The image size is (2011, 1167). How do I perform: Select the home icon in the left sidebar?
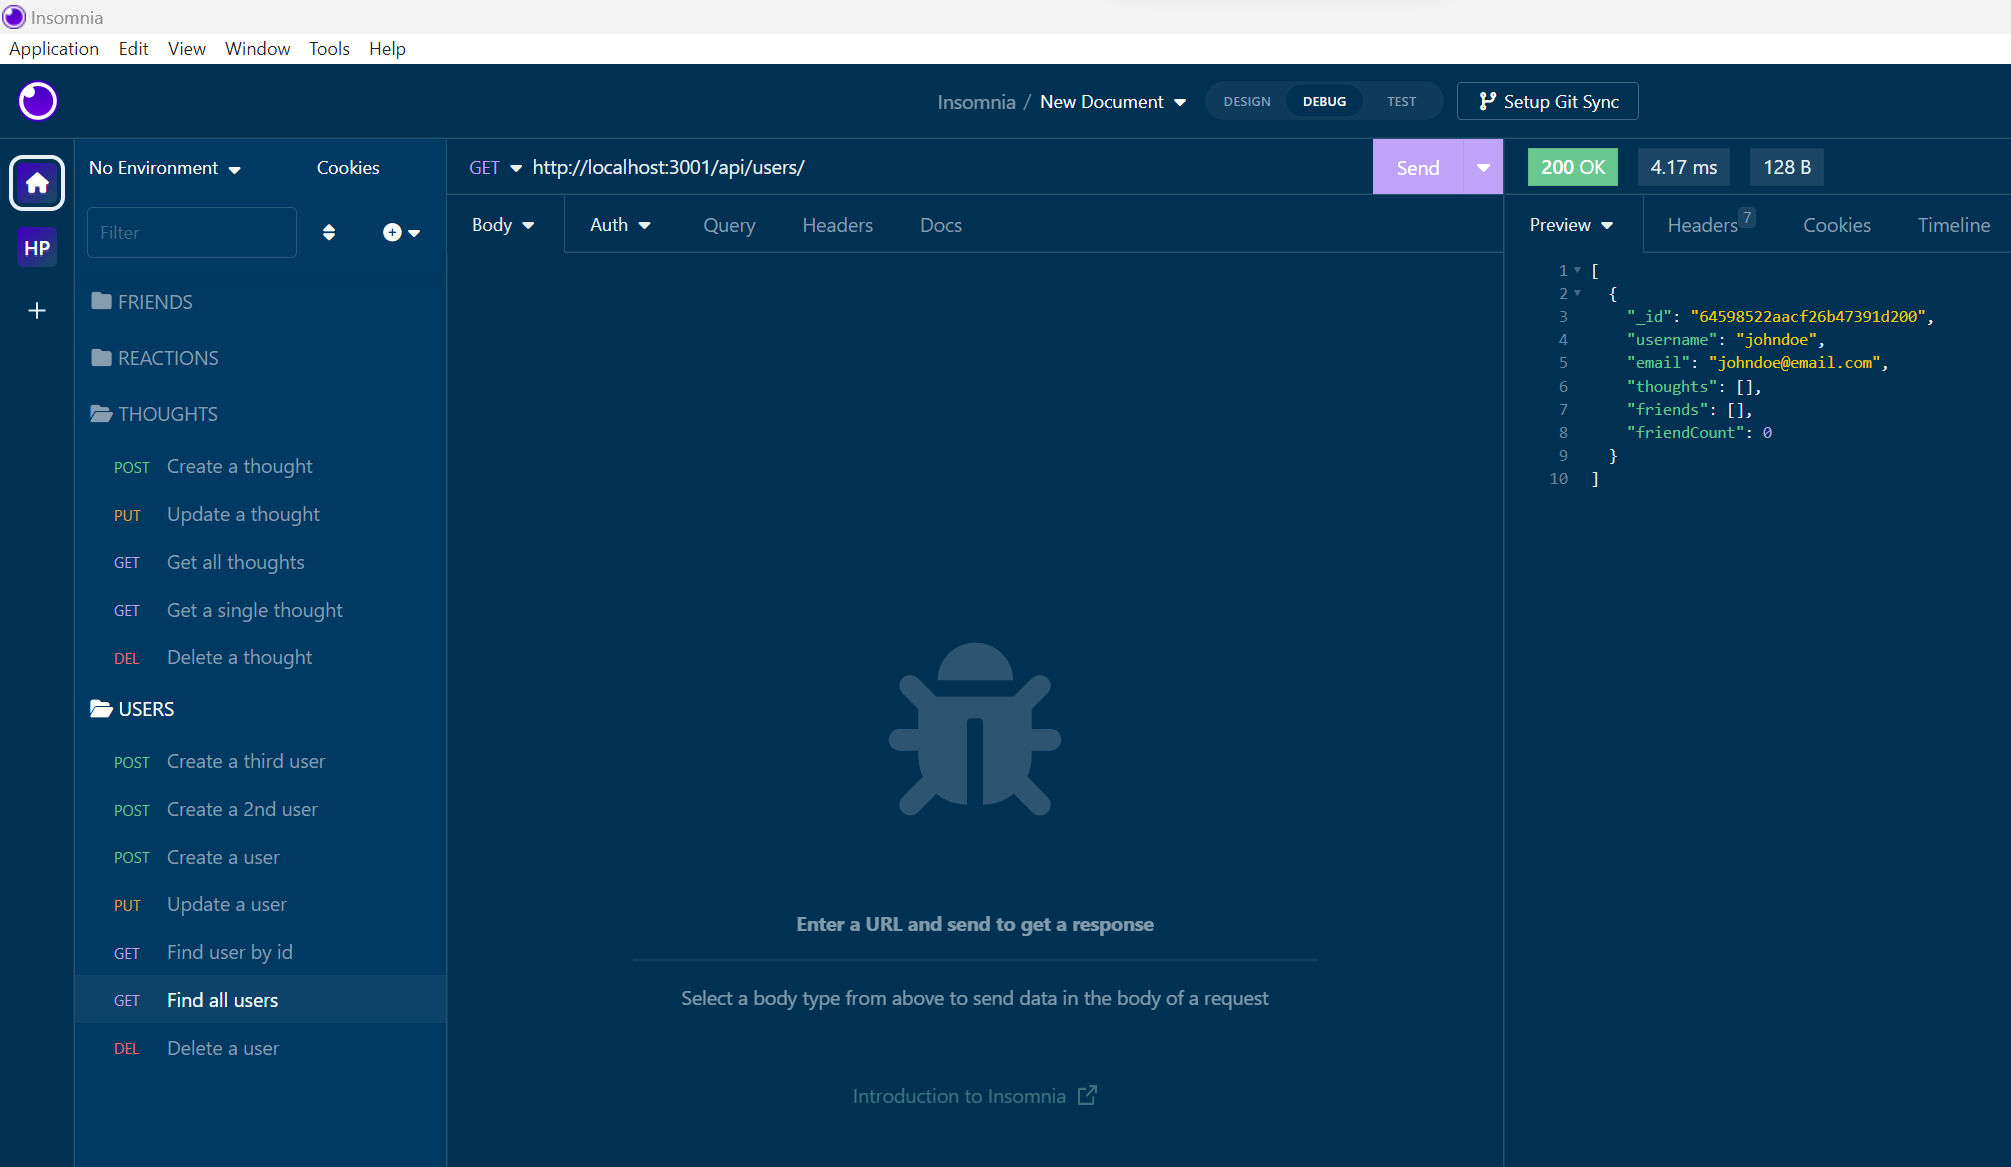[36, 183]
